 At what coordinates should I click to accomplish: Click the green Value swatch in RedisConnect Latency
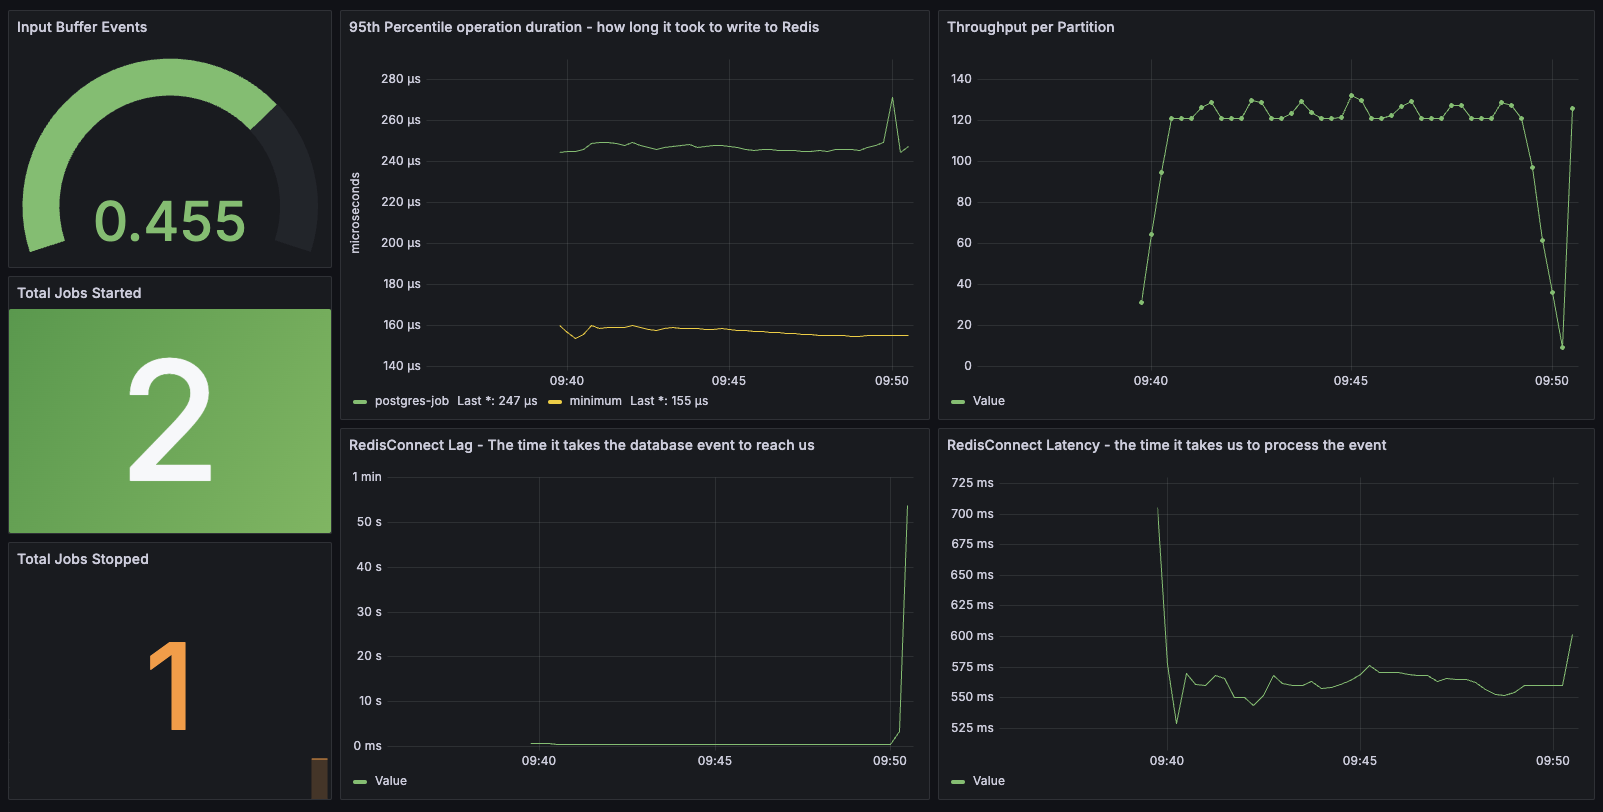958,782
